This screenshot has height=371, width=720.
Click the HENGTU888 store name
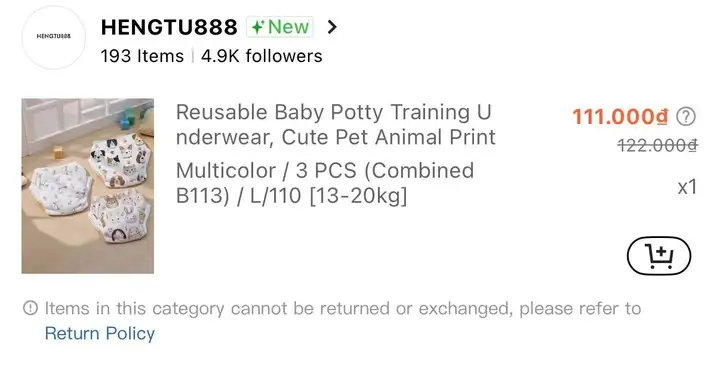[x=169, y=27]
